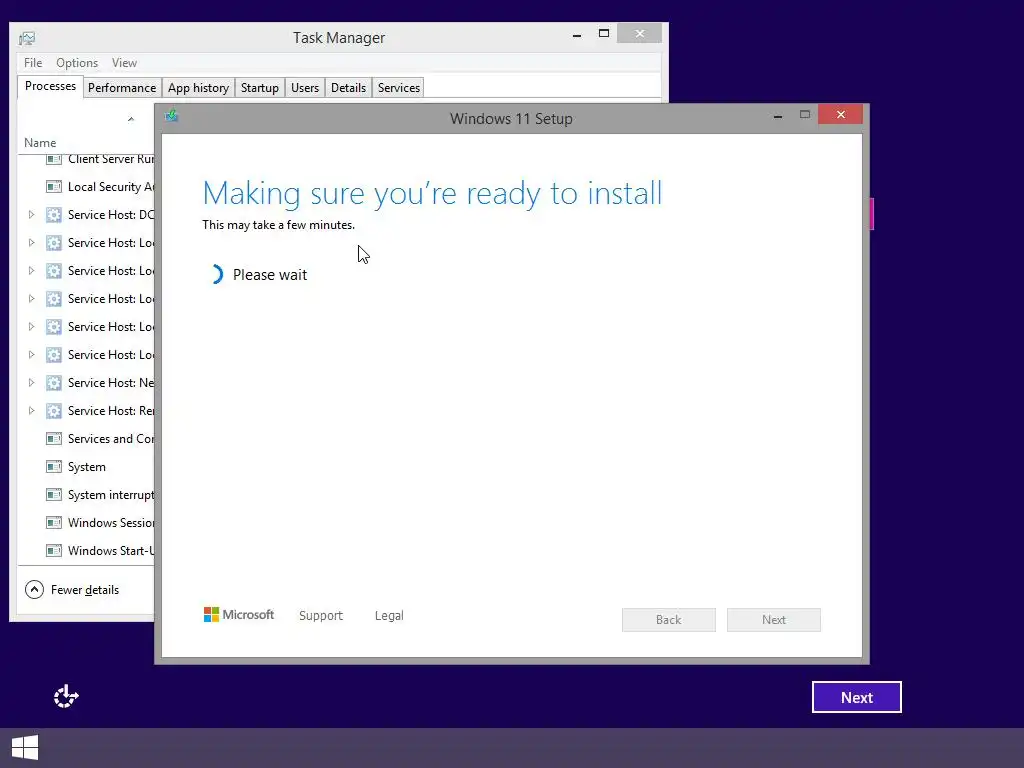Switch to the App history tab

coord(199,88)
